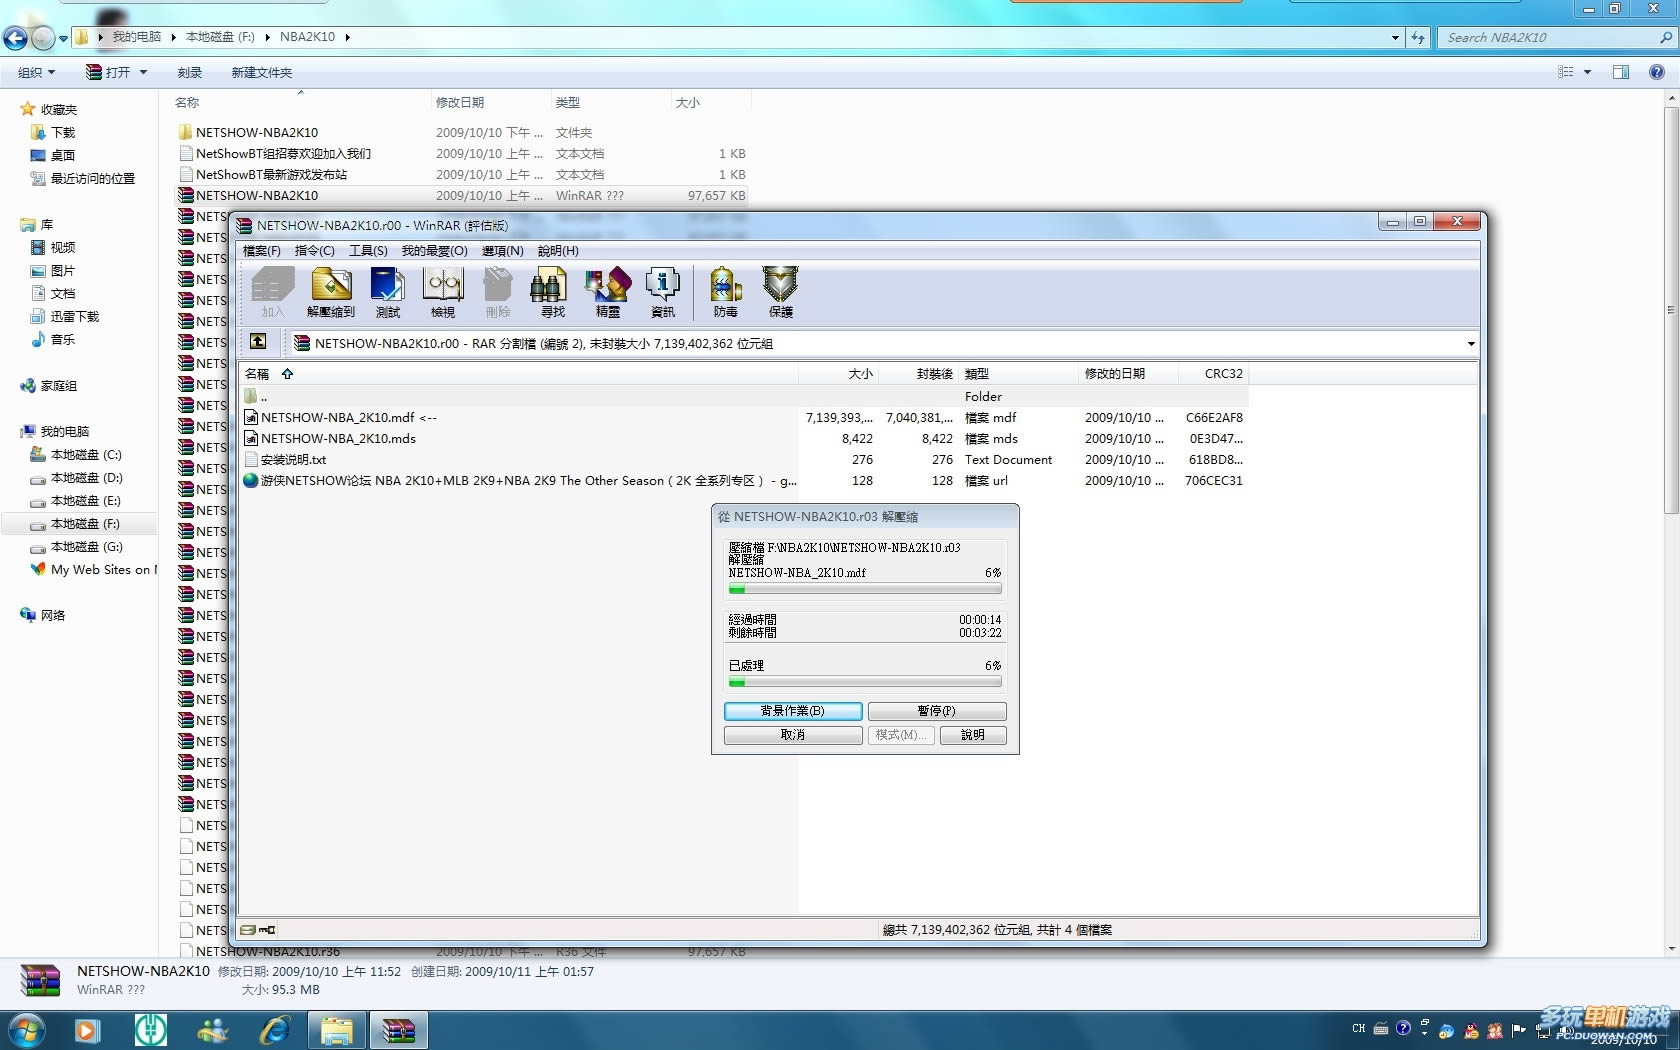Click the WinRAR Info toolbar icon
This screenshot has width=1680, height=1050.
662,292
